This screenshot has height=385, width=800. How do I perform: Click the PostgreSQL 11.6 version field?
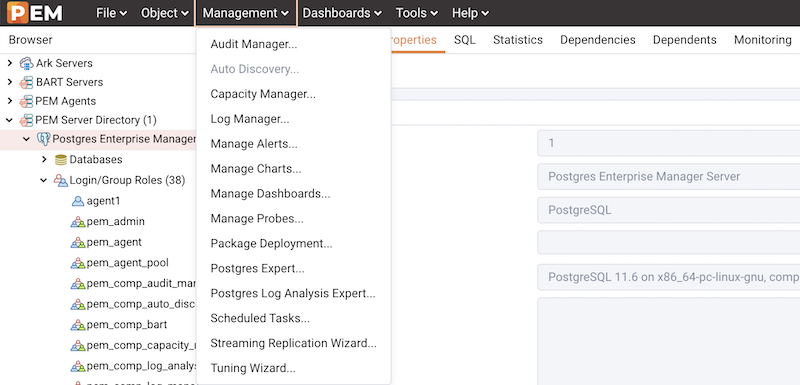668,277
